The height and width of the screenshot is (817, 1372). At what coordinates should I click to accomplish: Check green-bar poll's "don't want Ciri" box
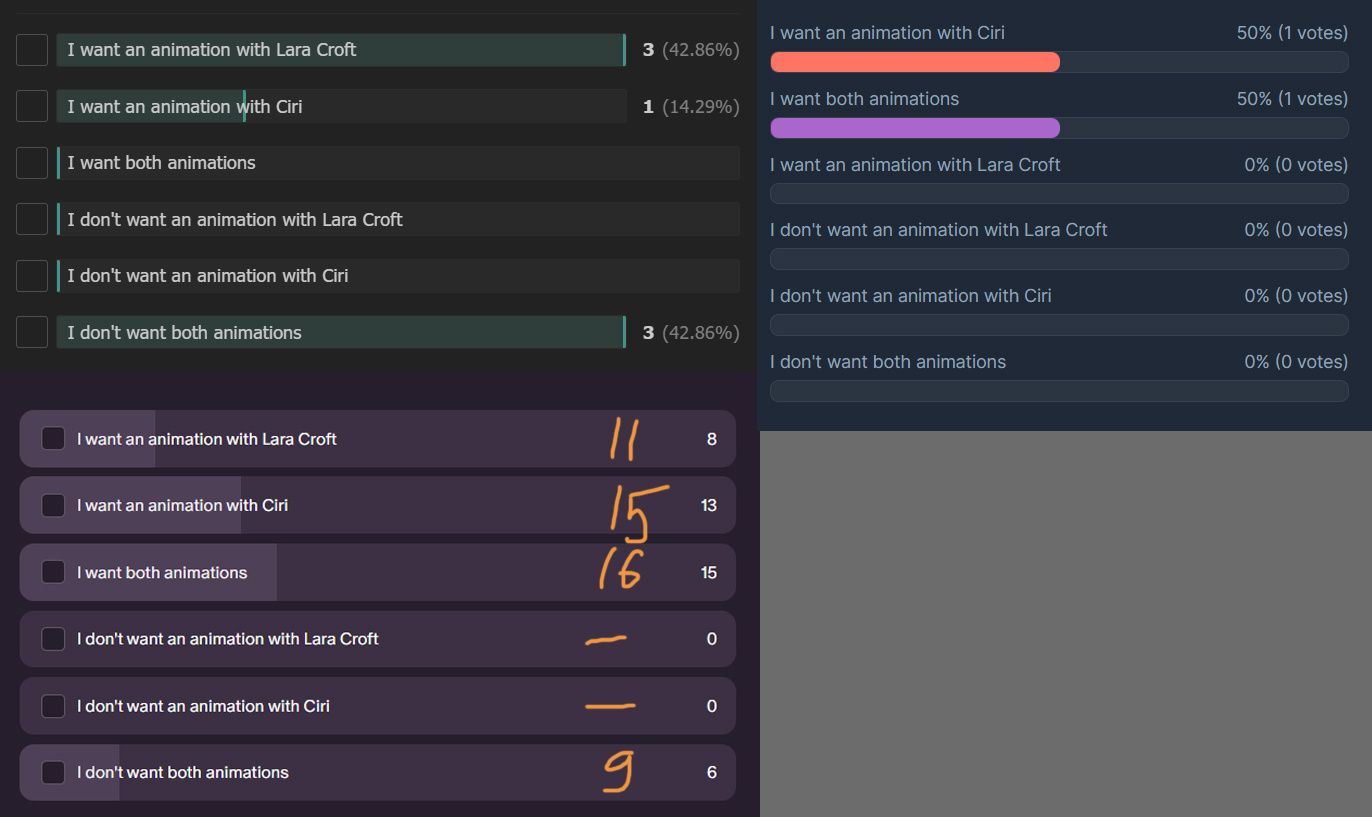click(32, 276)
